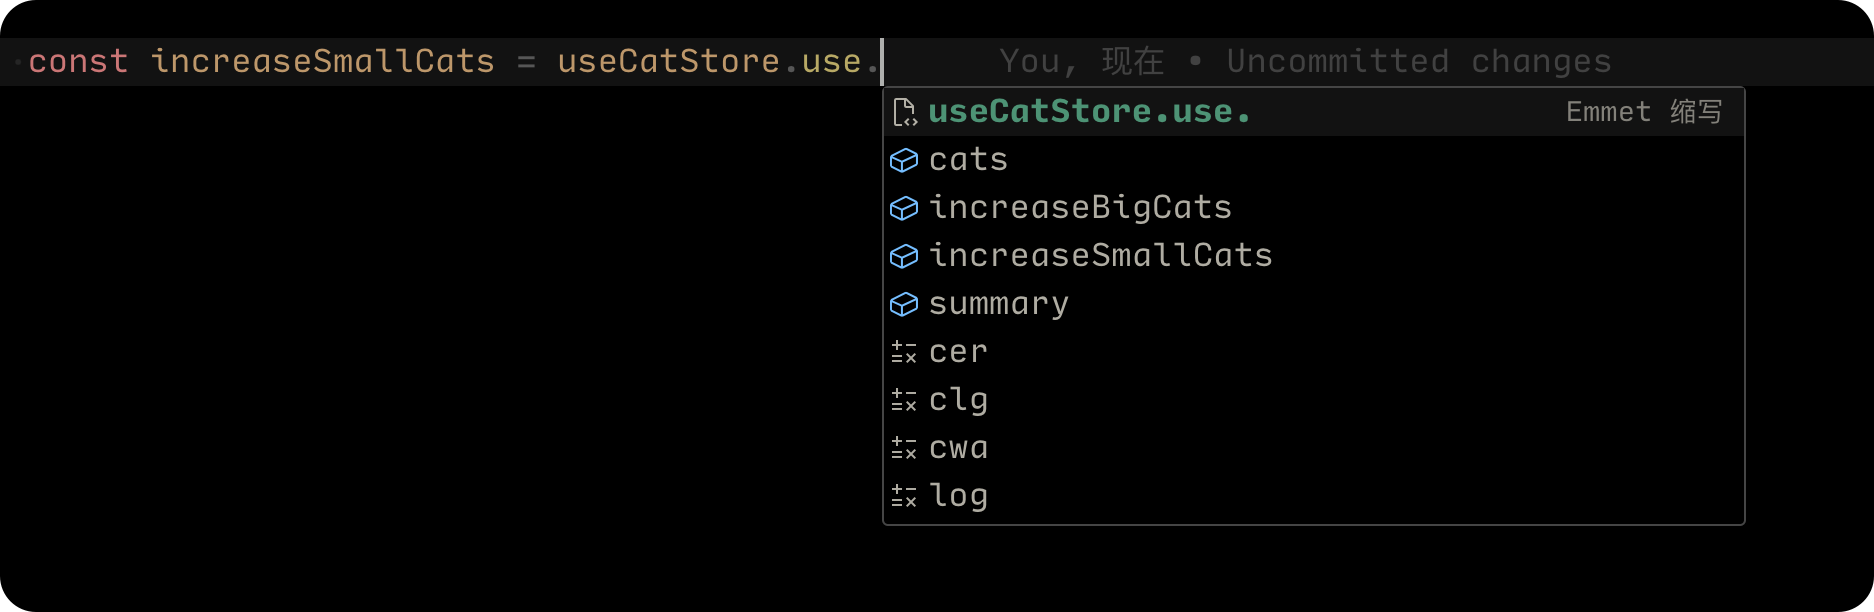
Task: Click the Emmet 缩写 label in suggestions
Action: (1643, 112)
